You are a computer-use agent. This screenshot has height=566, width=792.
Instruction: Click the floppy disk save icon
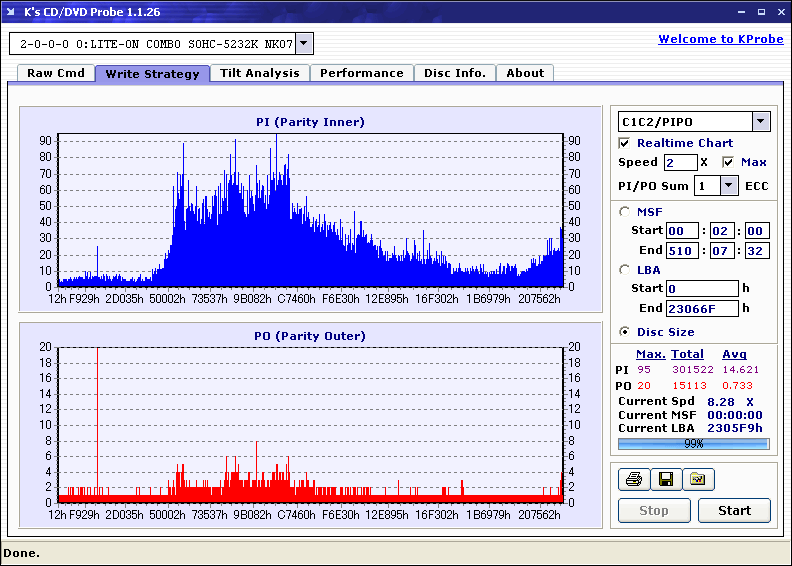coord(665,480)
